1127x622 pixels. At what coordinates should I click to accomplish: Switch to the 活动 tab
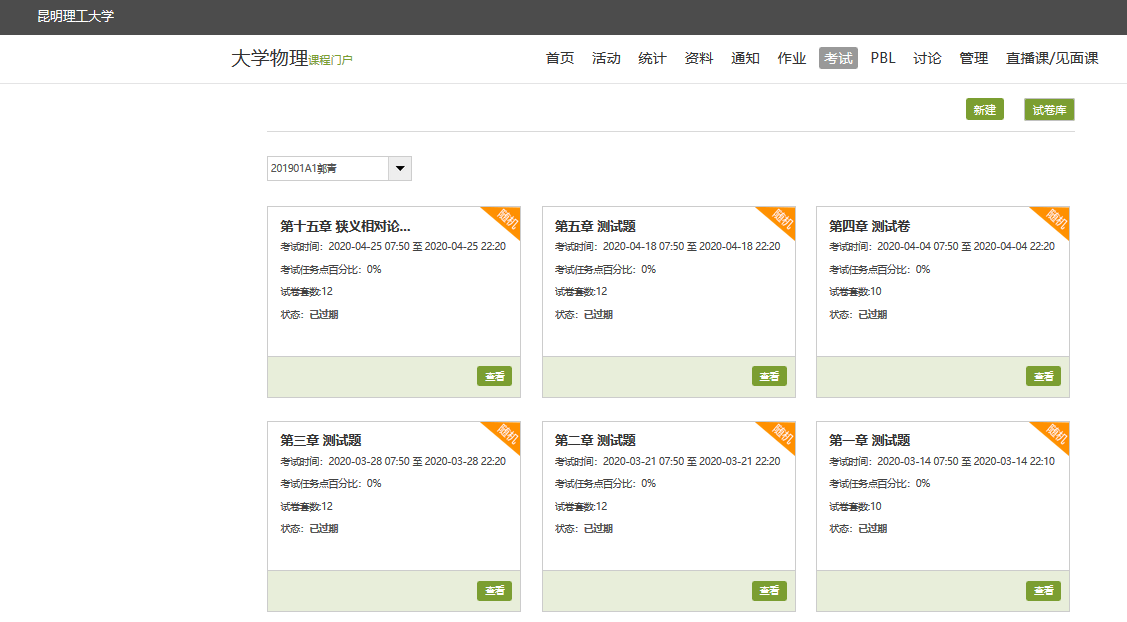point(606,58)
